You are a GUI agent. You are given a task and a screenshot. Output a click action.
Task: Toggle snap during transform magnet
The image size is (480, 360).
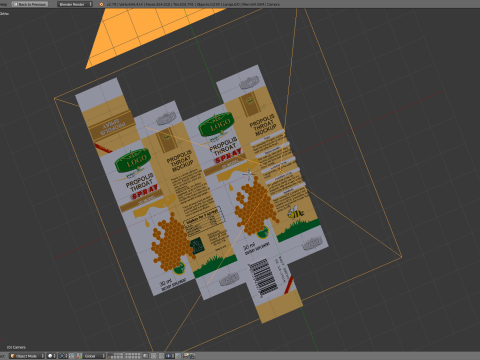[161, 356]
